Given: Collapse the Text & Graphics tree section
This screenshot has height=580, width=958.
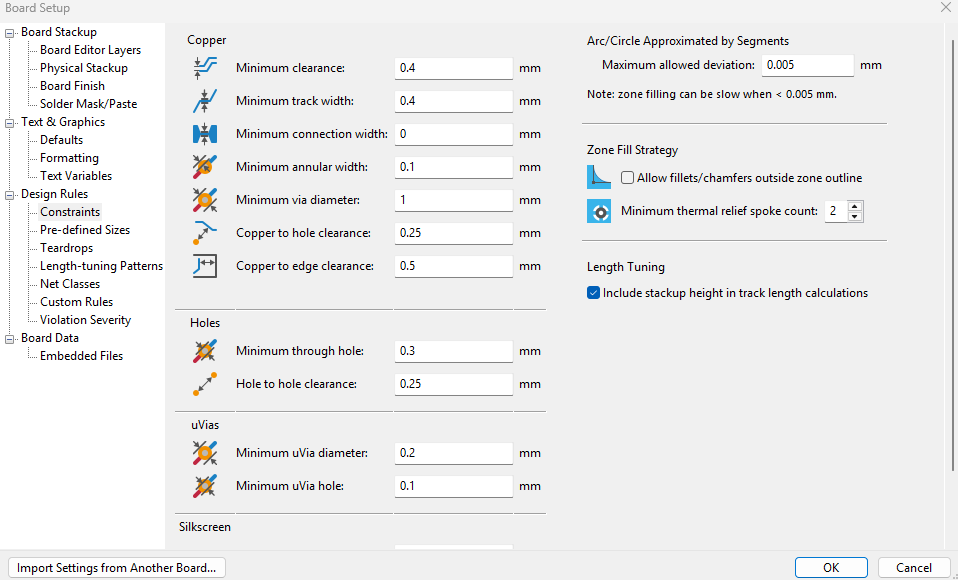Looking at the screenshot, I should click(x=11, y=122).
